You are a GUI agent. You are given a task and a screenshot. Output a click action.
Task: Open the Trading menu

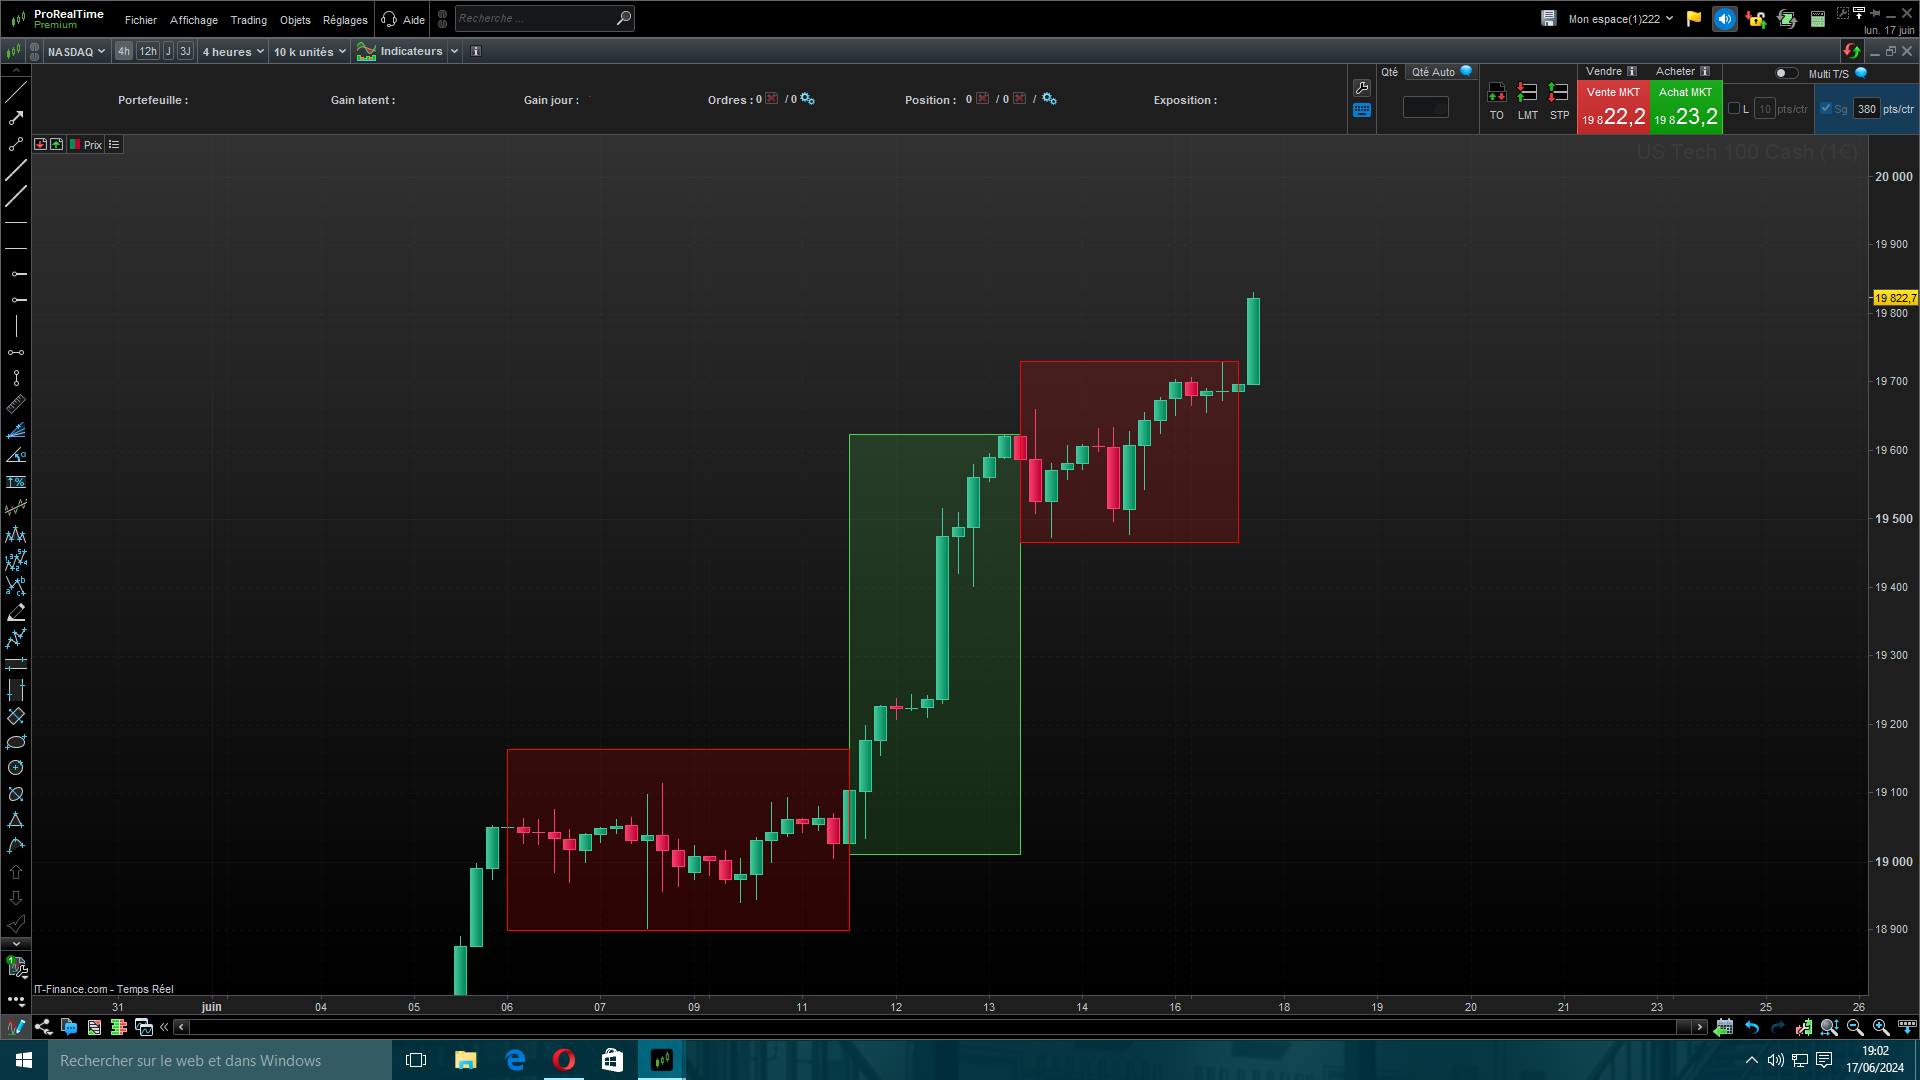coord(248,20)
